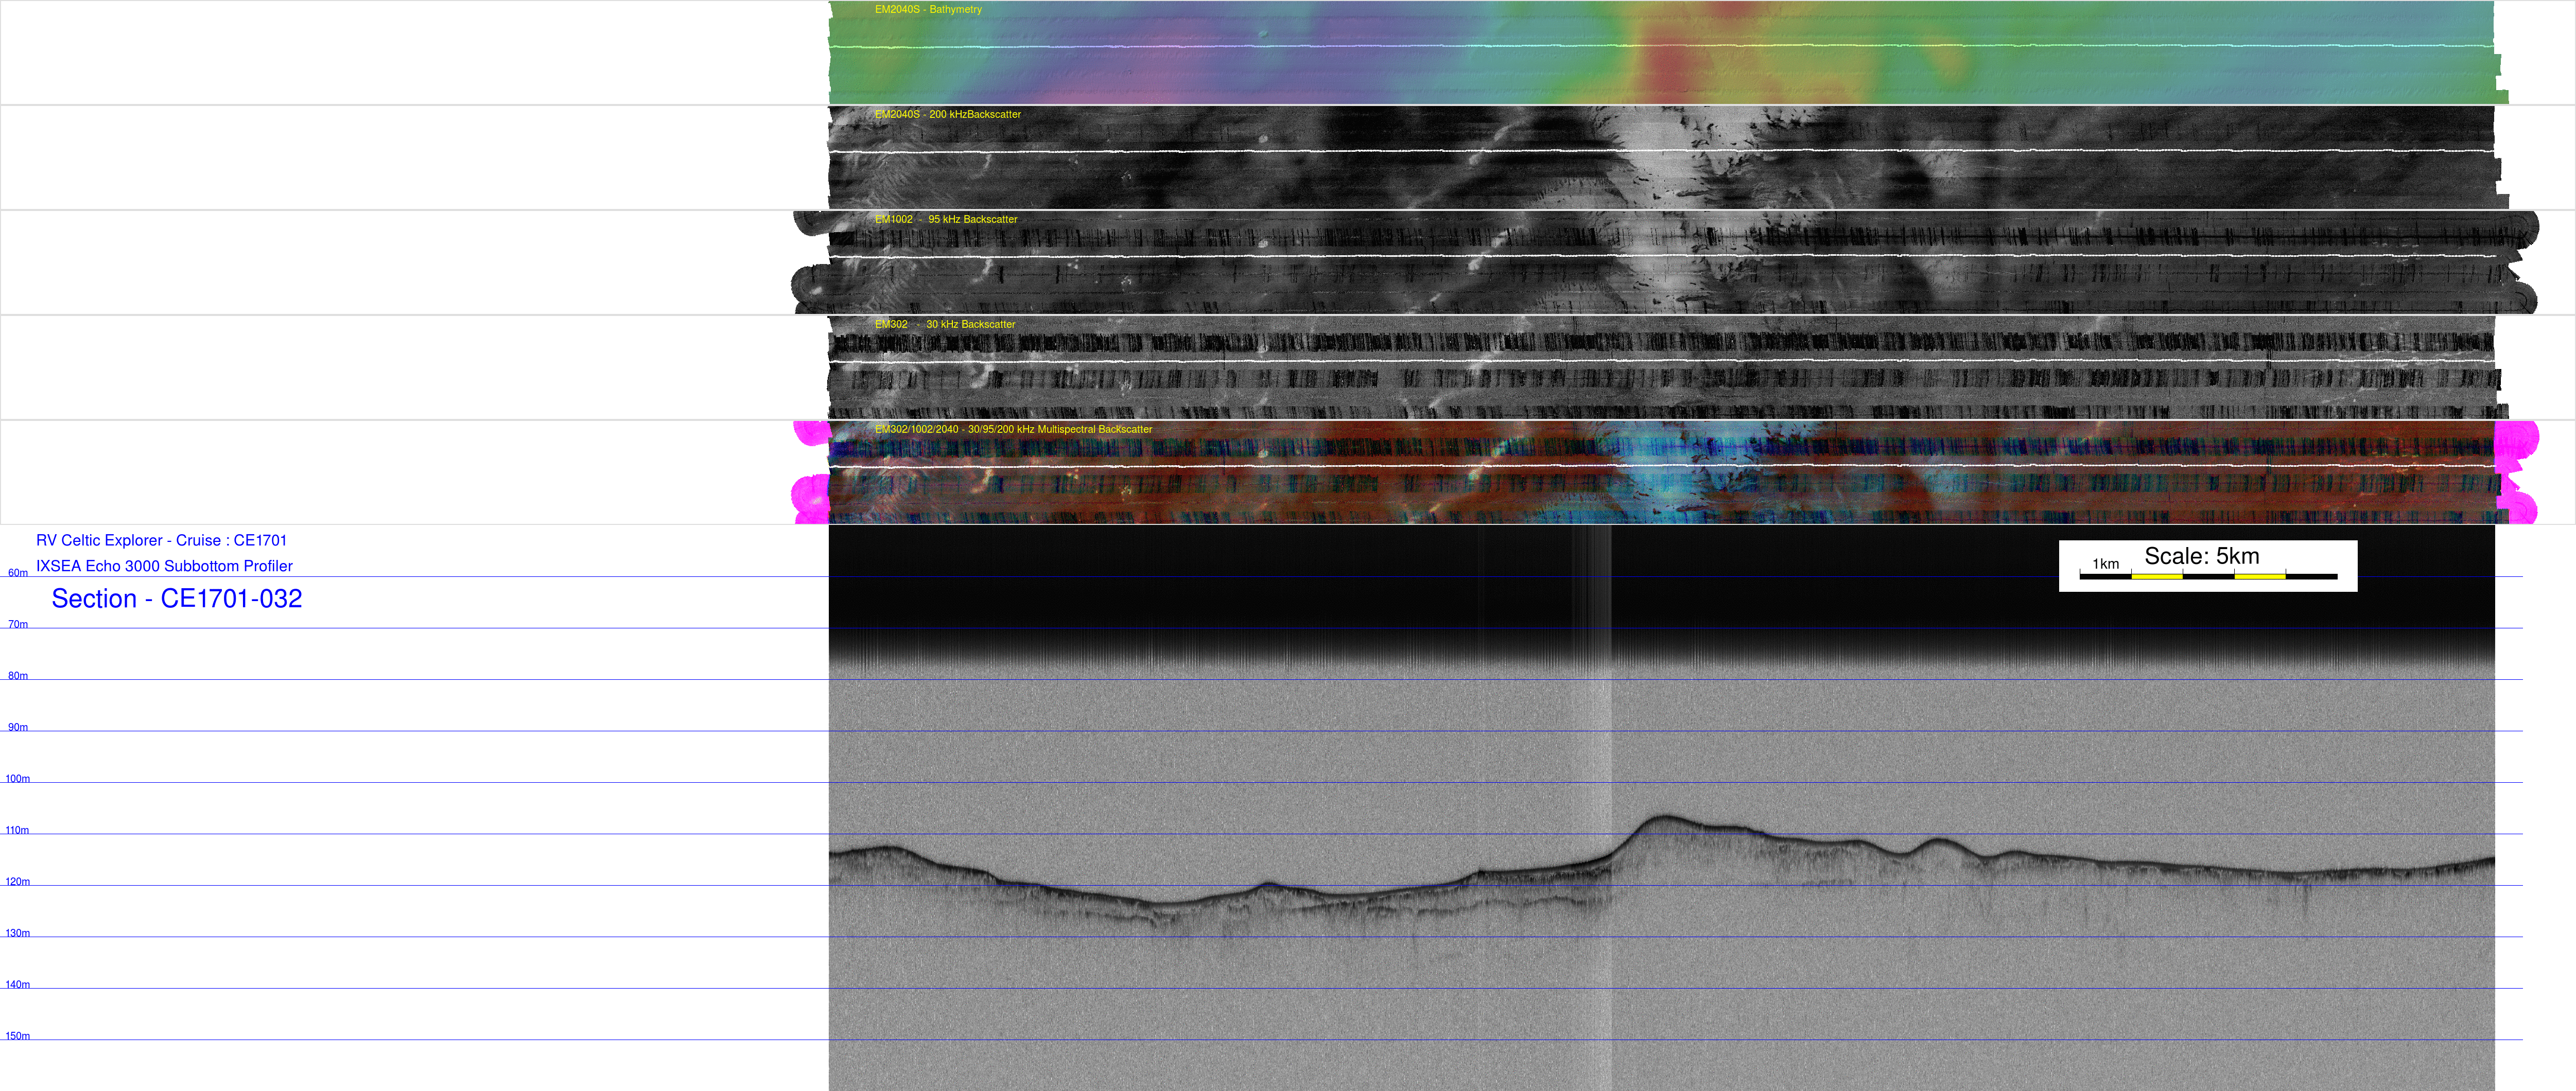Click the 100m depth marker
This screenshot has height=1091, width=2576.
pyautogui.click(x=18, y=779)
